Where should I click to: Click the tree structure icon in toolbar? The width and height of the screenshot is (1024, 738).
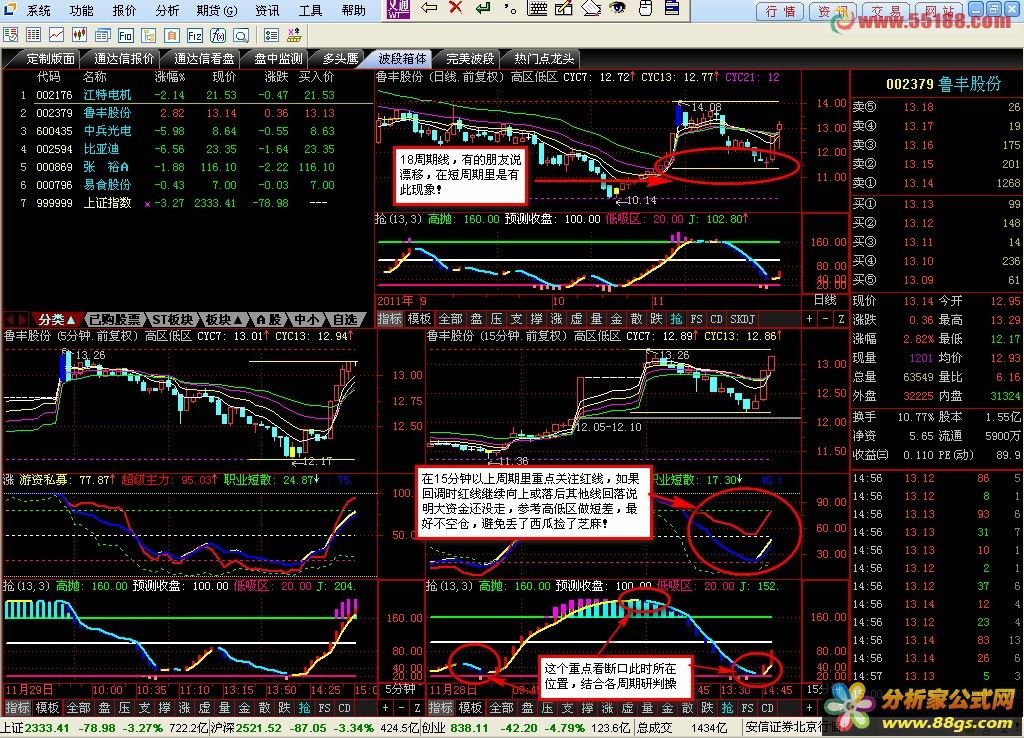(149, 35)
